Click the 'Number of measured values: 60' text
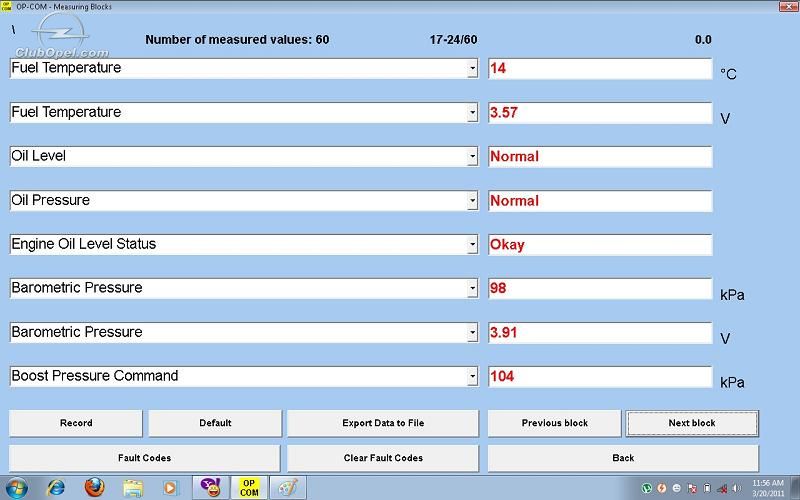This screenshot has height=500, width=800. (x=237, y=40)
